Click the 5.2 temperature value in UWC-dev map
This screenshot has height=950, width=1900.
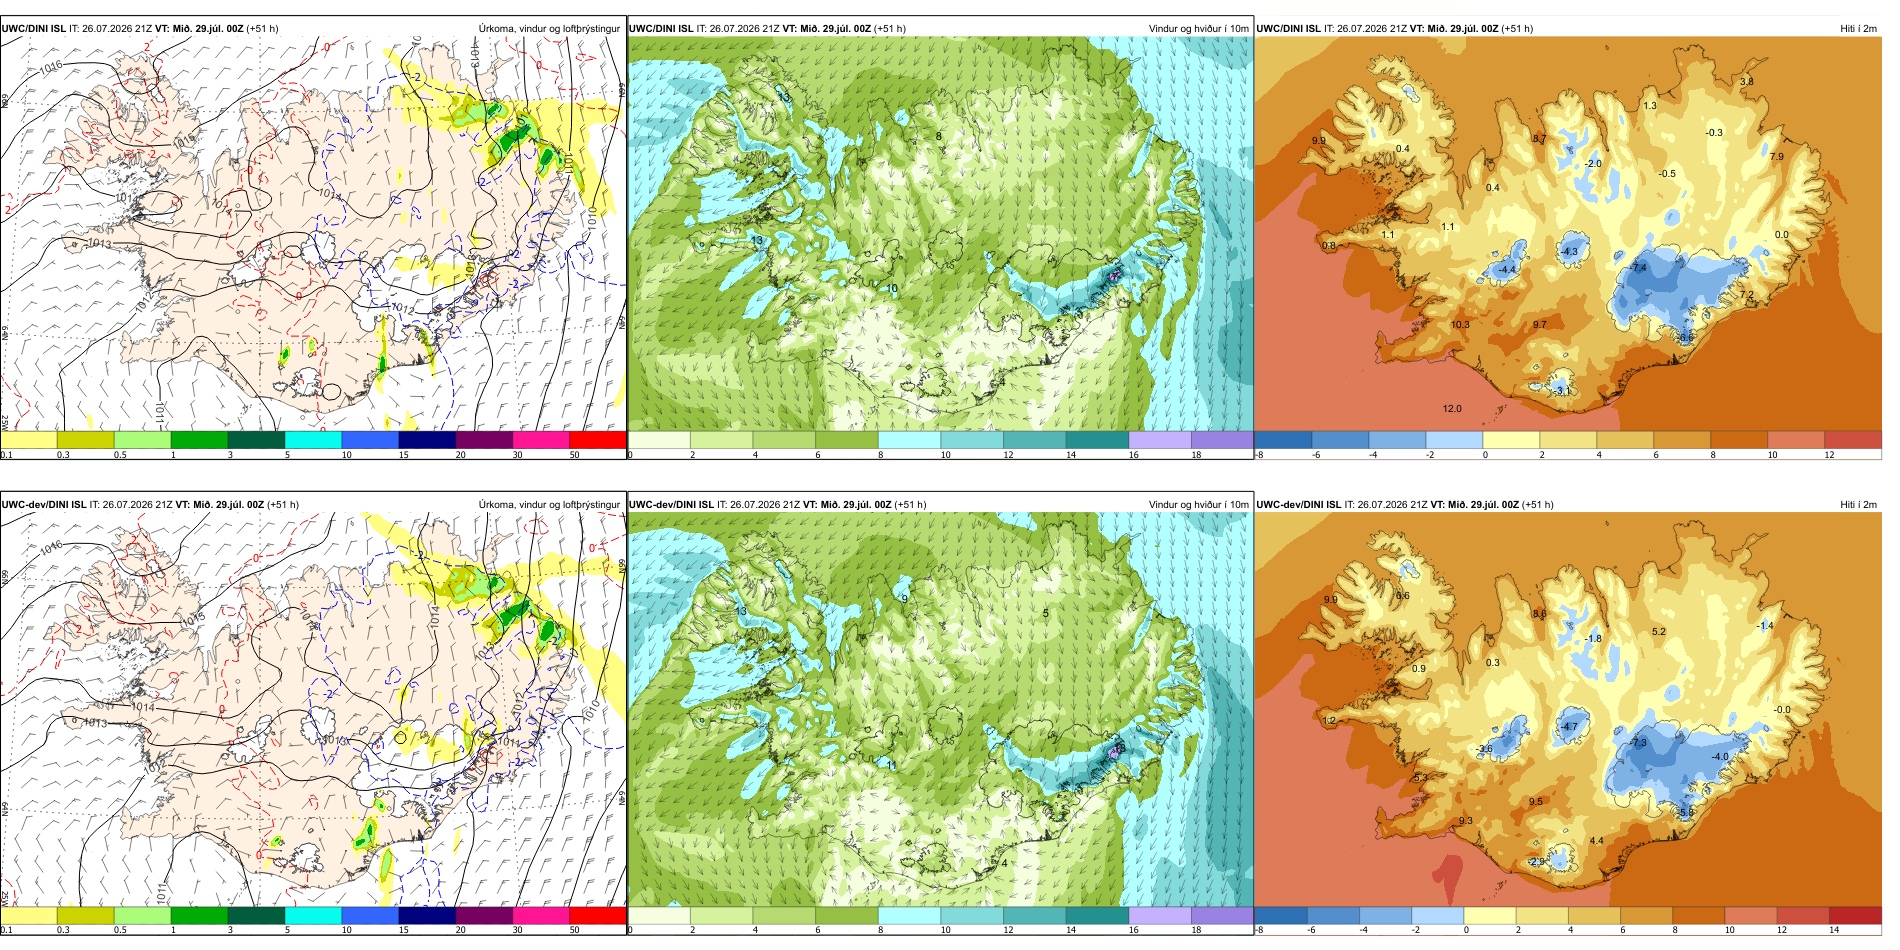(1659, 632)
